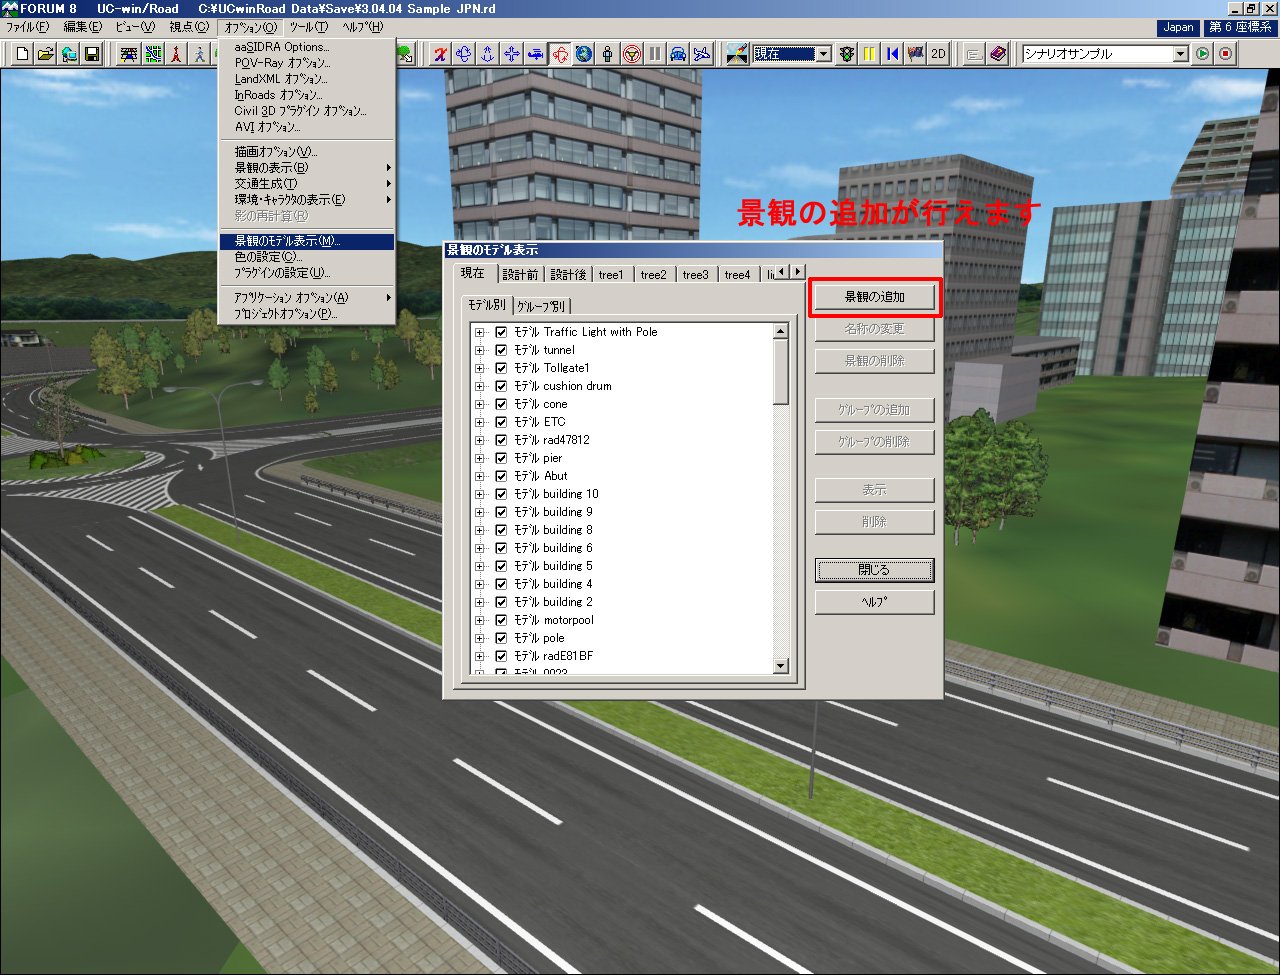Open a file with the folder icon

click(46, 54)
